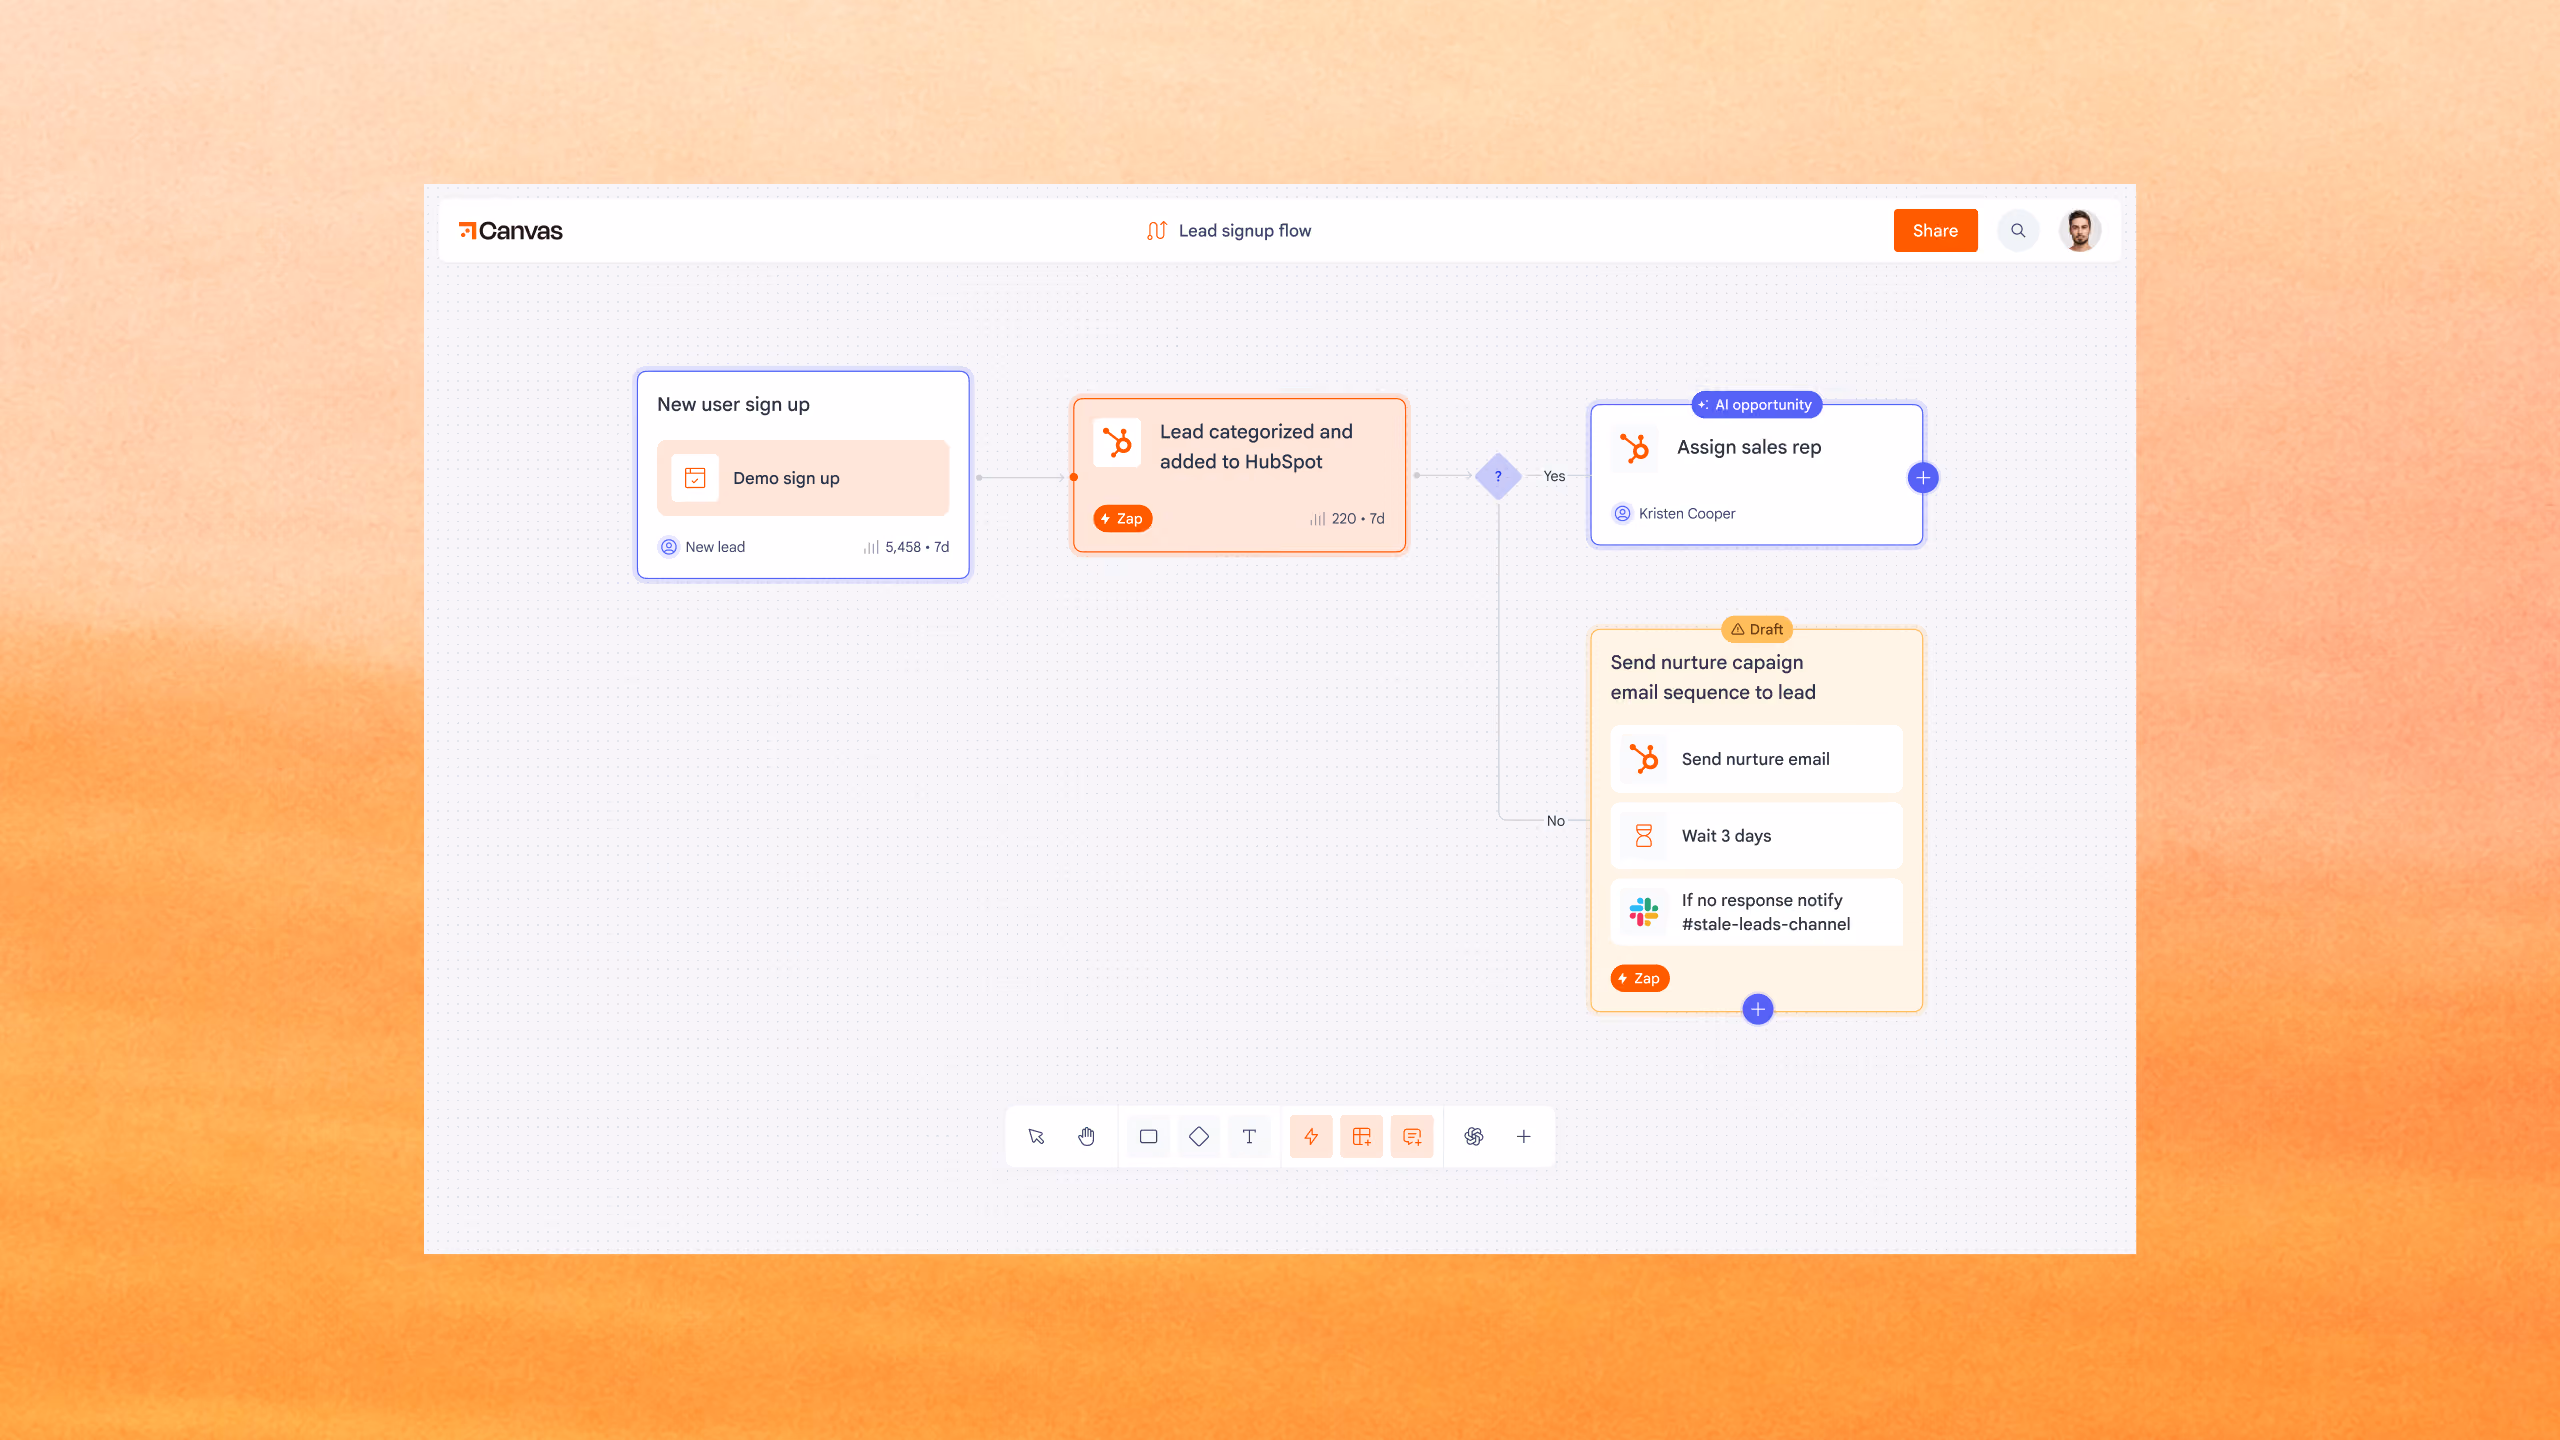2560x1440 pixels.
Task: Select the Slack notify stale-leads-channel step
Action: point(1756,912)
